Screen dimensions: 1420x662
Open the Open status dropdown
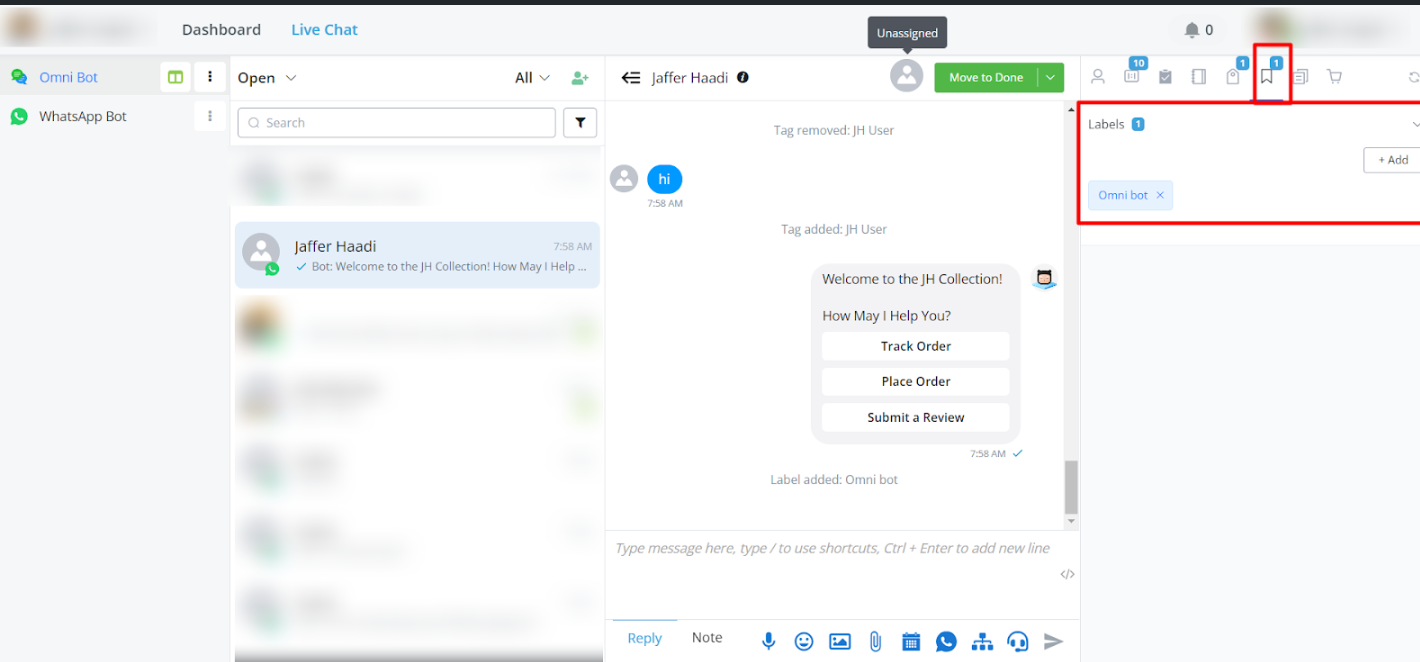click(267, 78)
